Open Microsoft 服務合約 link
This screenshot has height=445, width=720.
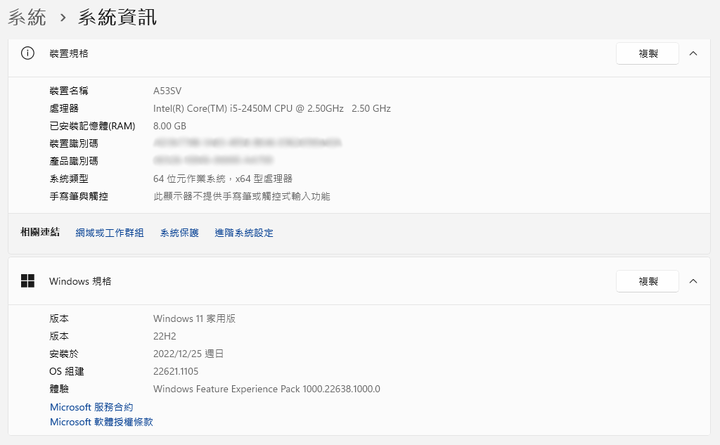pos(91,407)
